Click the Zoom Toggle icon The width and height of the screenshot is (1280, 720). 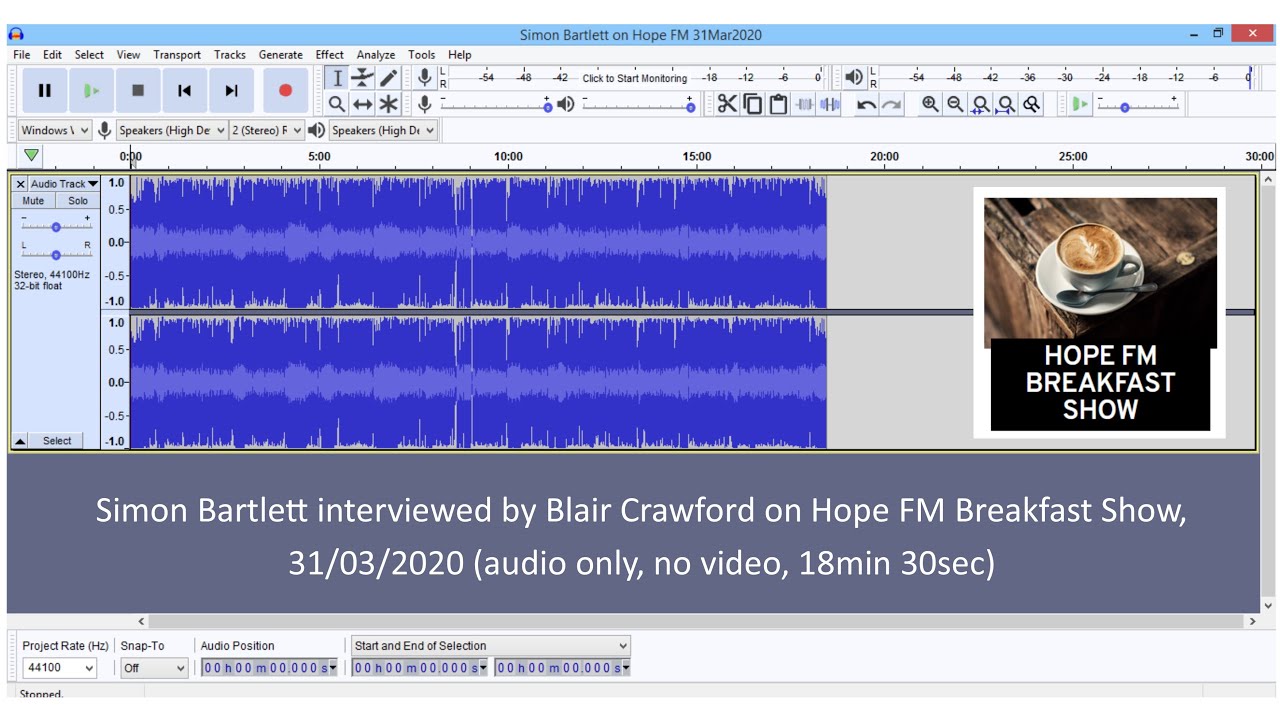point(1032,104)
